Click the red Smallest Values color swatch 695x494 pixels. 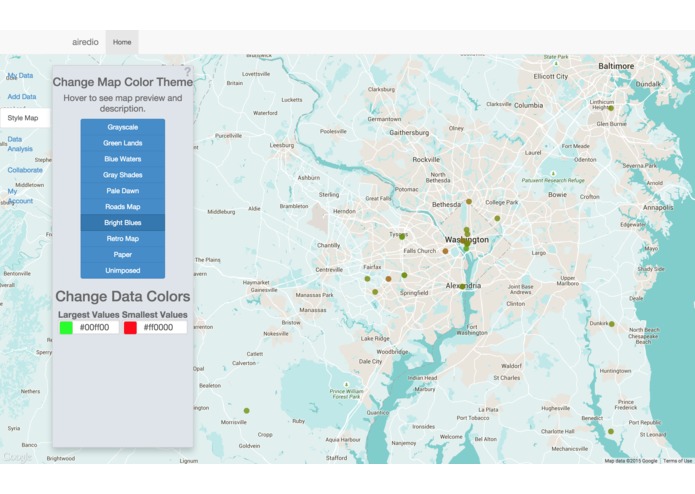point(130,328)
